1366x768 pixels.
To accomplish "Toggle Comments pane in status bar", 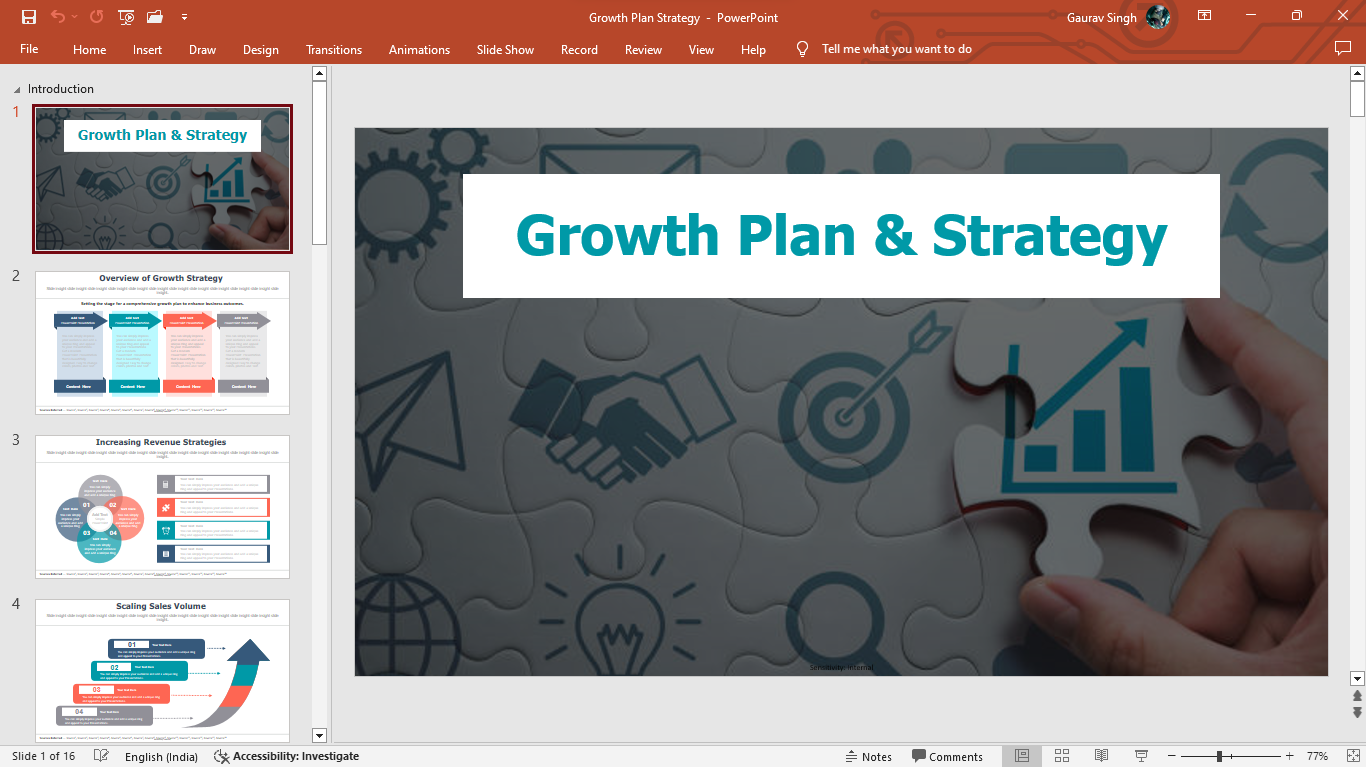I will pos(947,756).
